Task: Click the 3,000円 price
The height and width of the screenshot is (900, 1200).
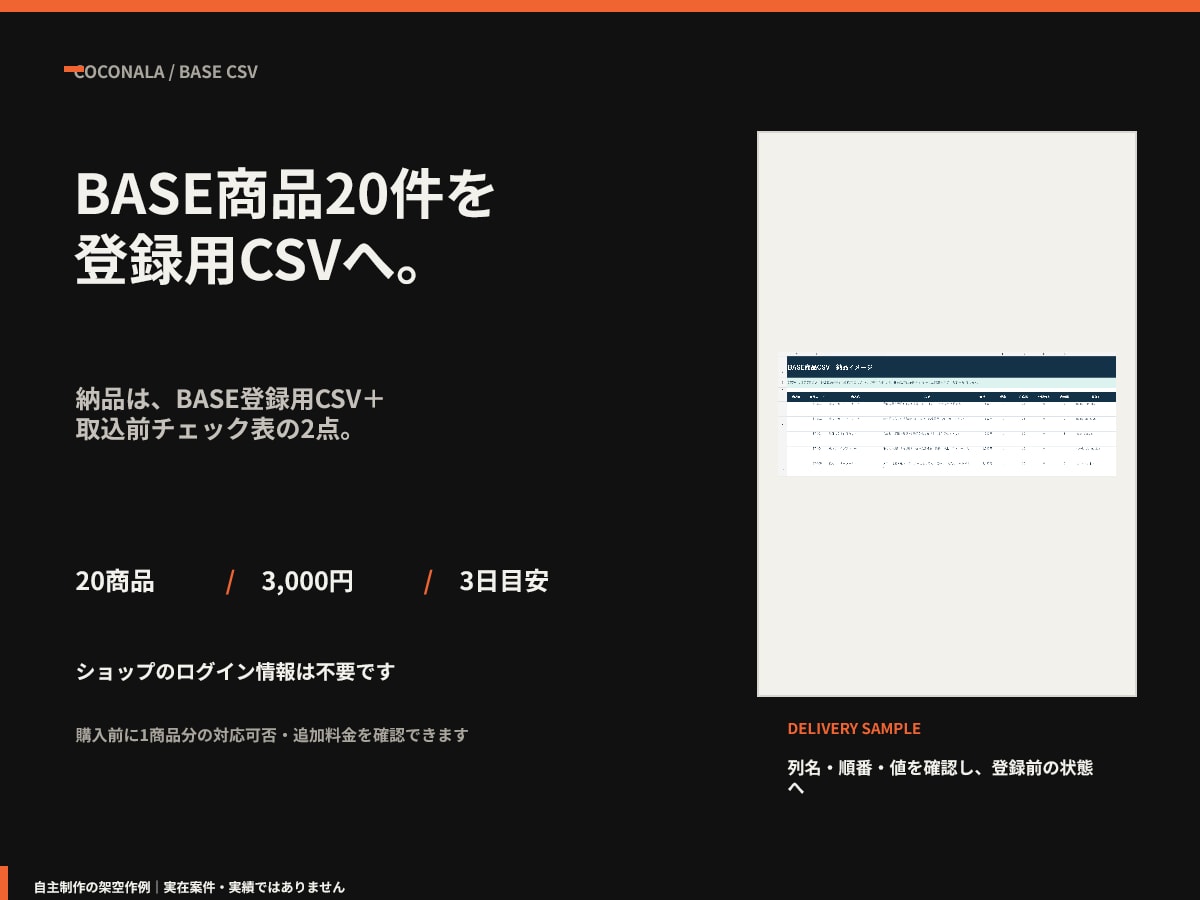Action: [x=307, y=581]
